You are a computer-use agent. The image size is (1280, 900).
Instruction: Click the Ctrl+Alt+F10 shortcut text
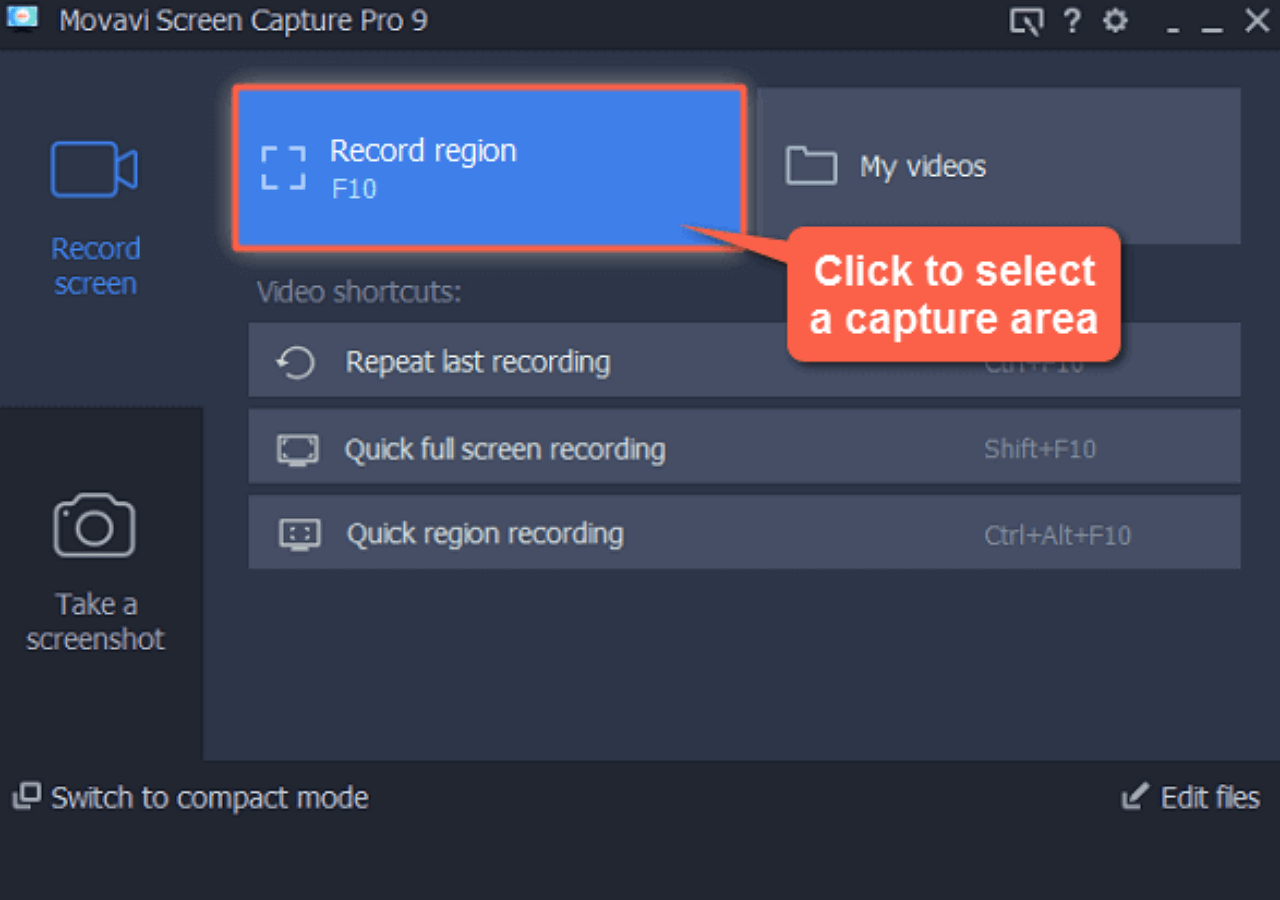(1057, 536)
